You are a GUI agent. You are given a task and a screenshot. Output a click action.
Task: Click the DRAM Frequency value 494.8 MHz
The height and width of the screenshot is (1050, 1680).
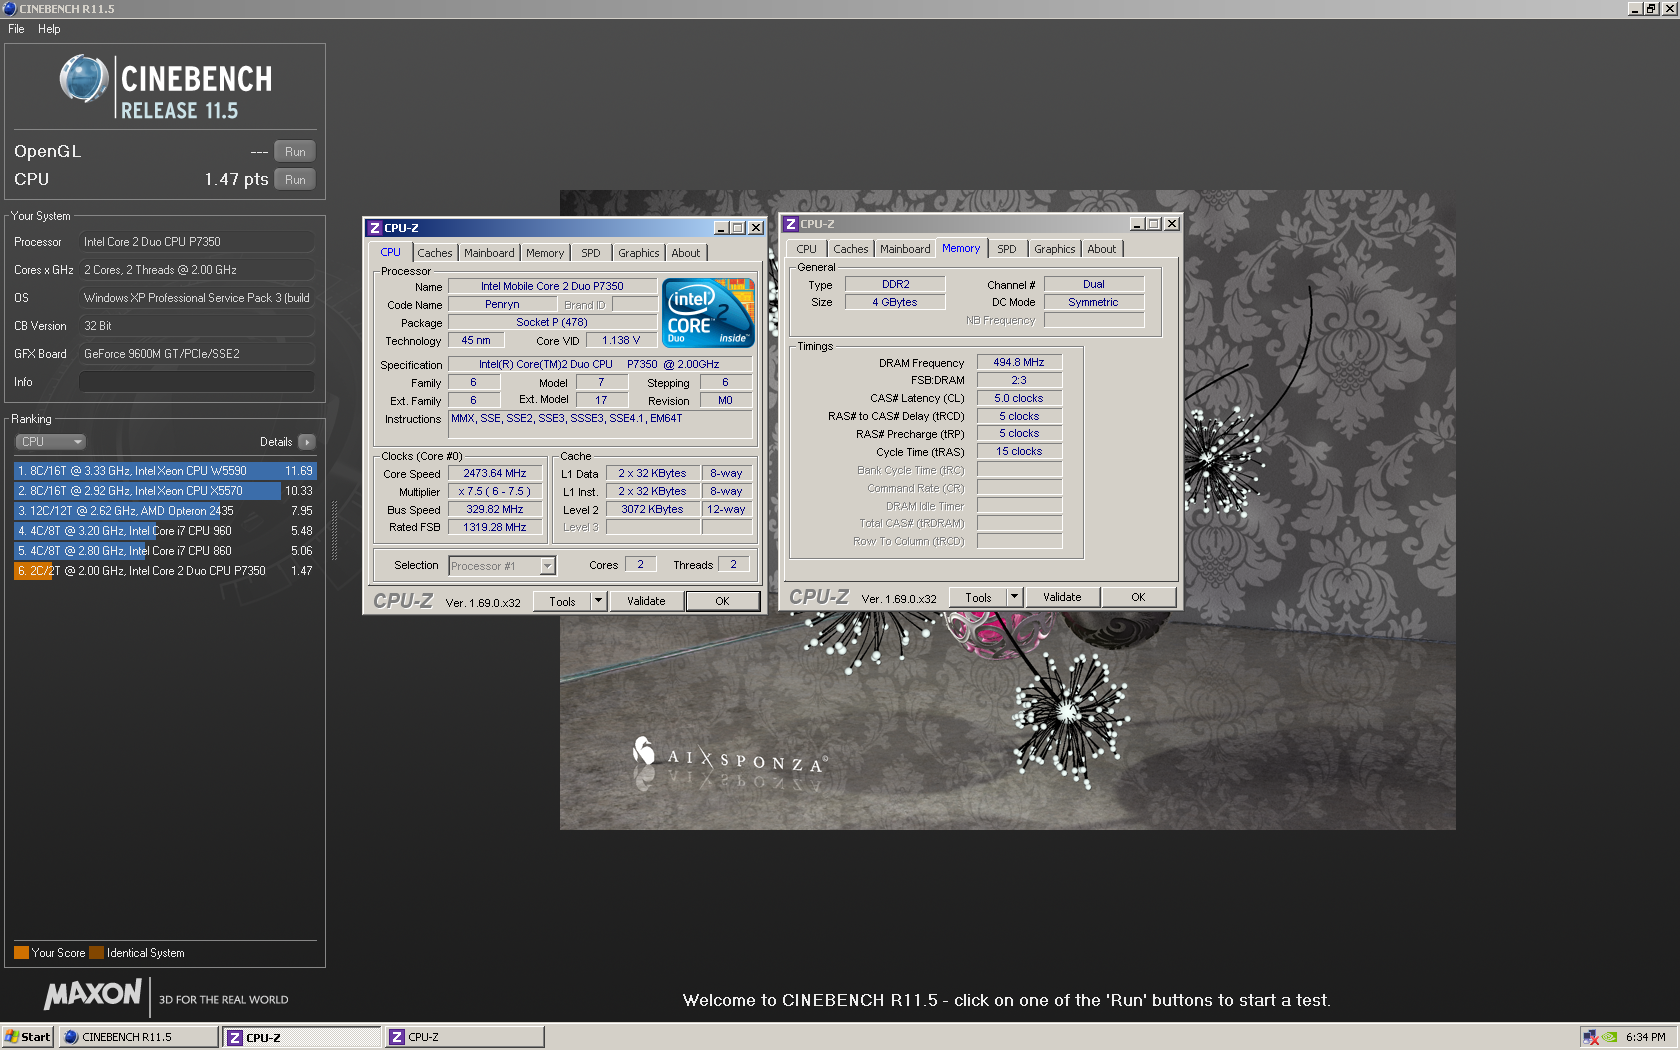1019,363
